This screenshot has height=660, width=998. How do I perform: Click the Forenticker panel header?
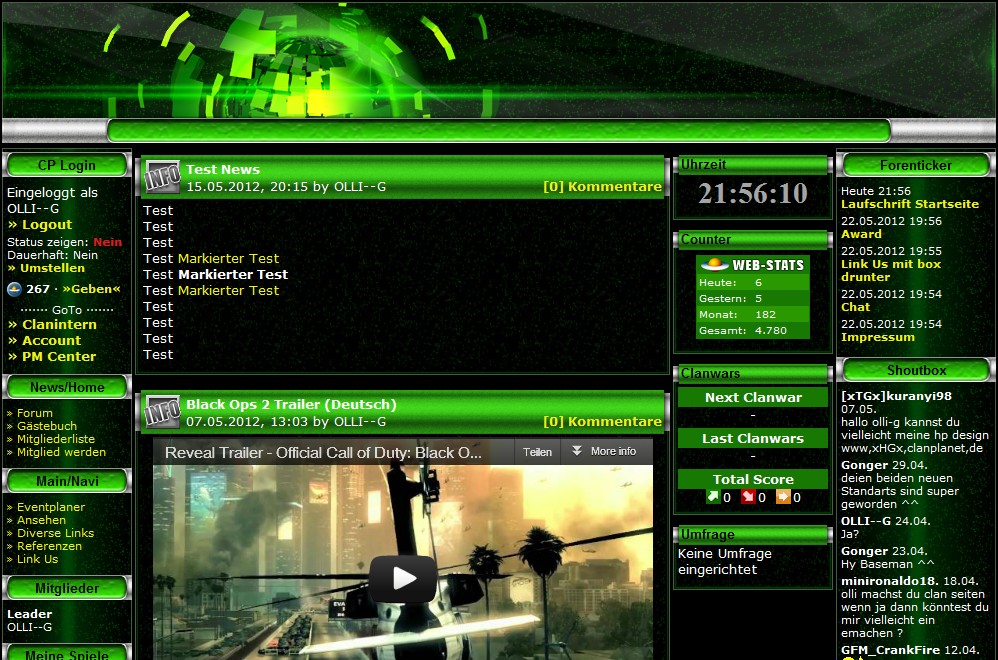pos(916,165)
